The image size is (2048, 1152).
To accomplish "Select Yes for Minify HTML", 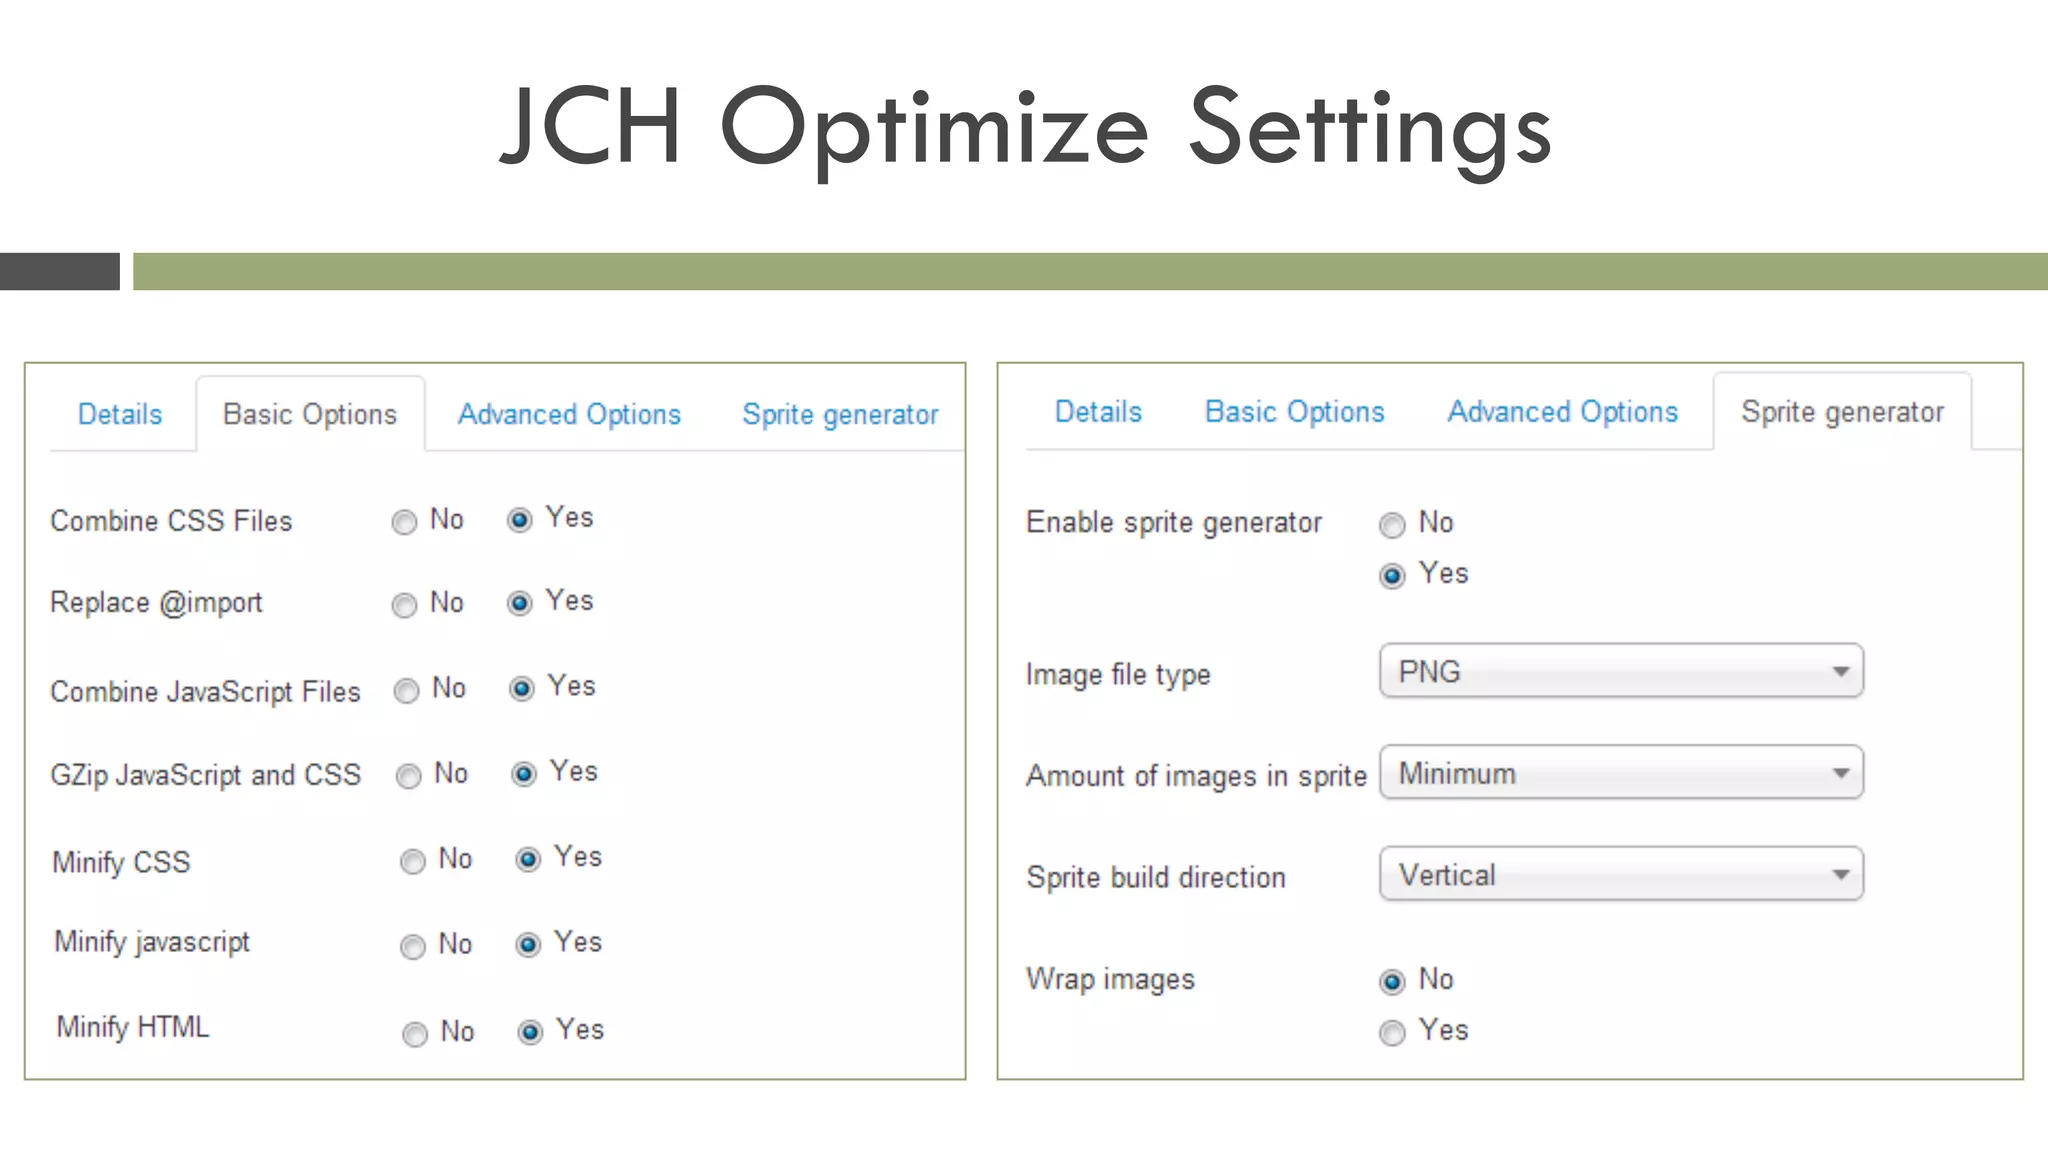I will tap(530, 1032).
